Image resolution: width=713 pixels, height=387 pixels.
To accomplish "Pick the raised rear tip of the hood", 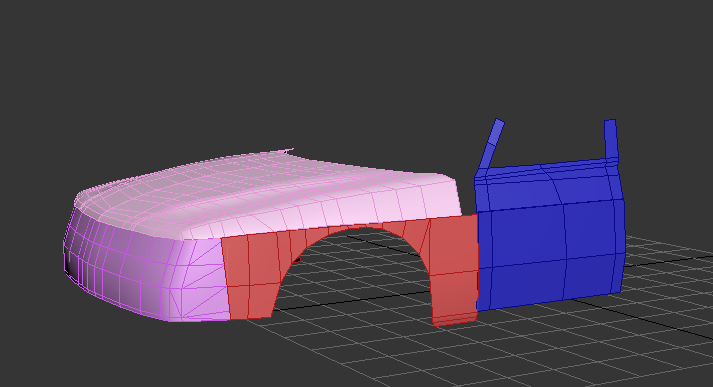I will coord(284,151).
